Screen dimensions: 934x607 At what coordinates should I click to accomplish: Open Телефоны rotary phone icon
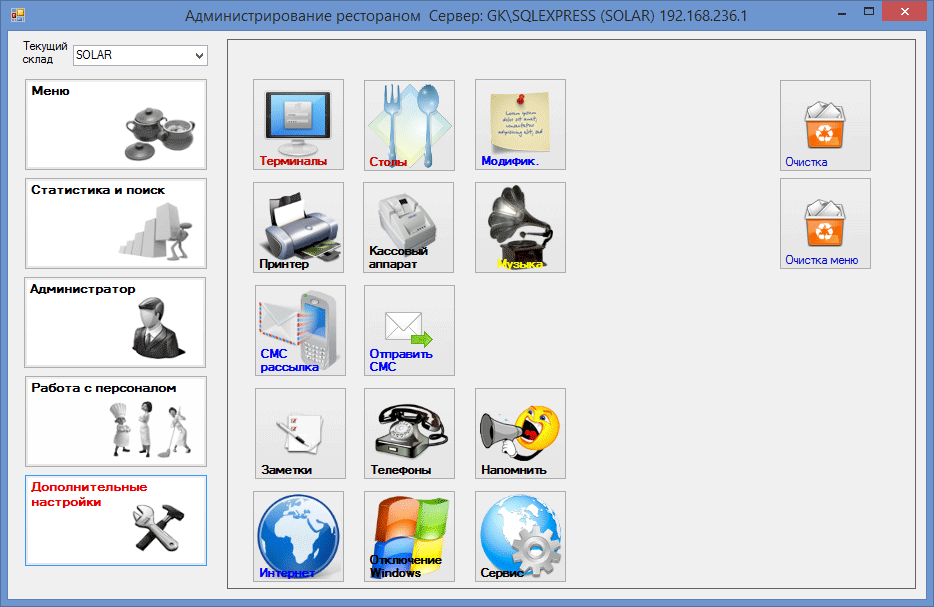coord(409,433)
